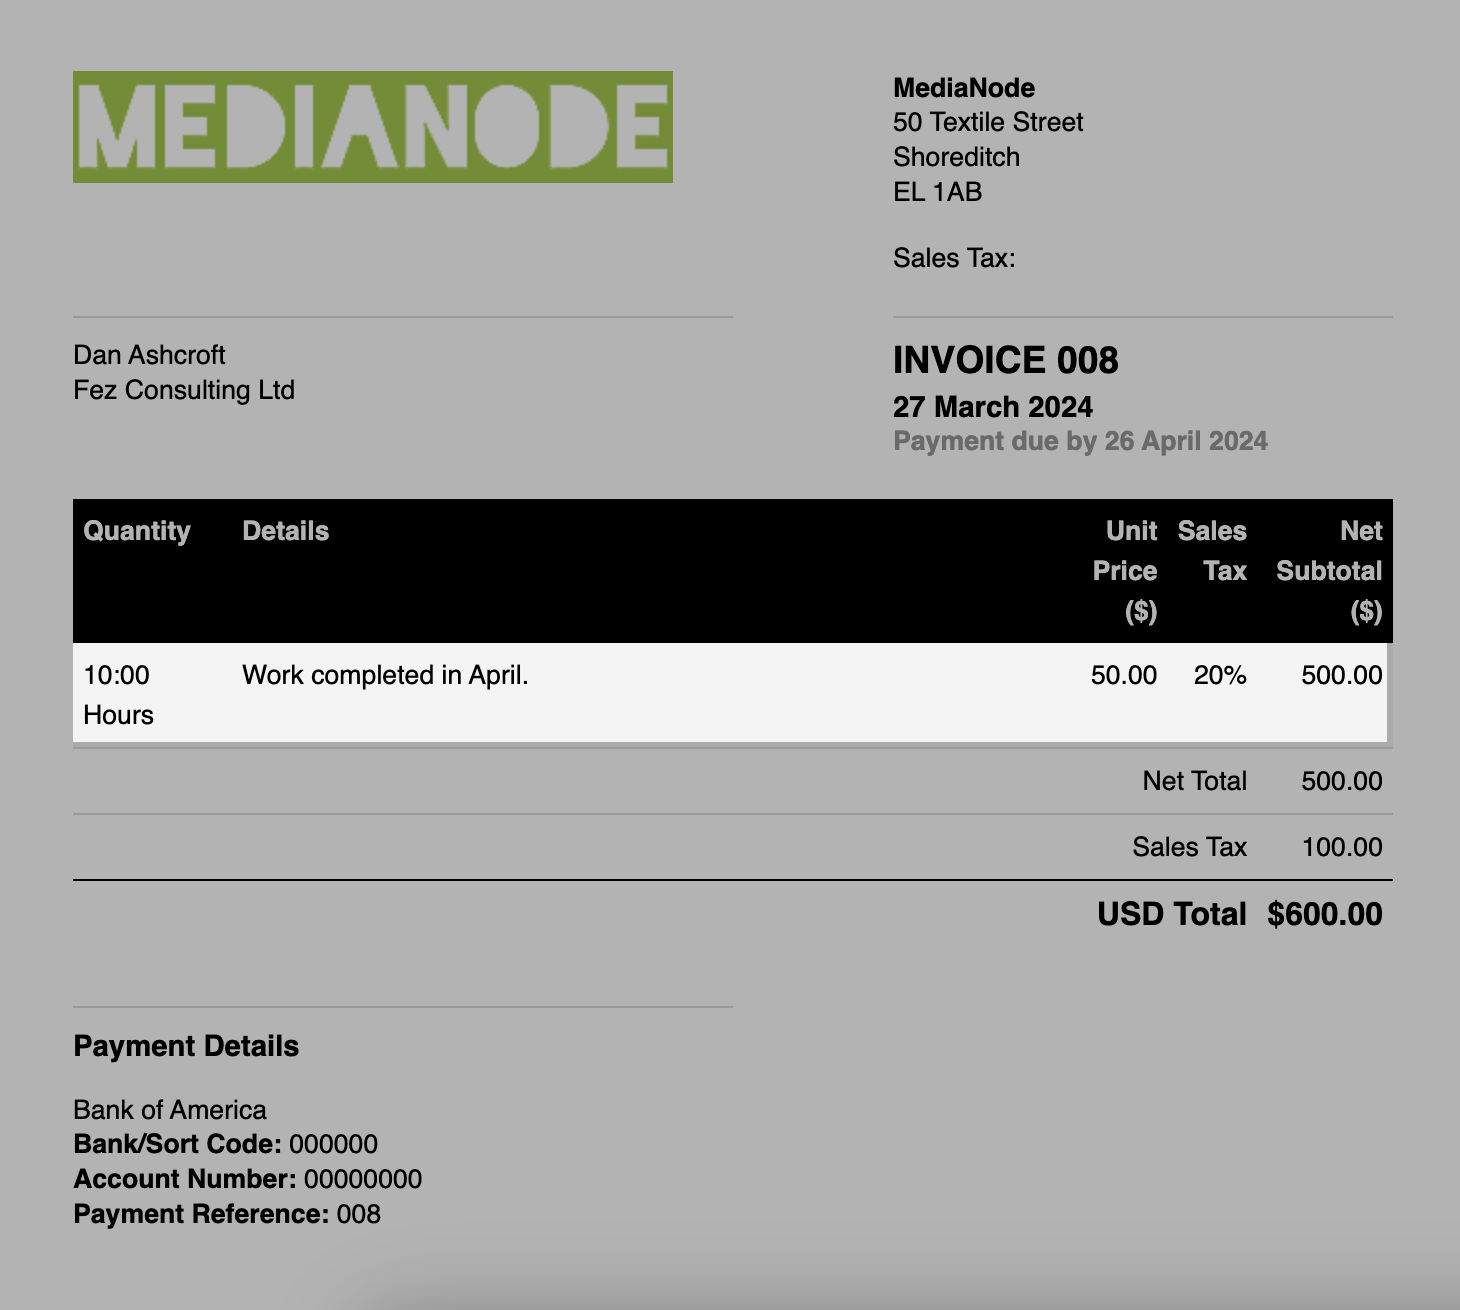Select the Quantity column header
Viewport: 1460px width, 1310px height.
tap(137, 531)
